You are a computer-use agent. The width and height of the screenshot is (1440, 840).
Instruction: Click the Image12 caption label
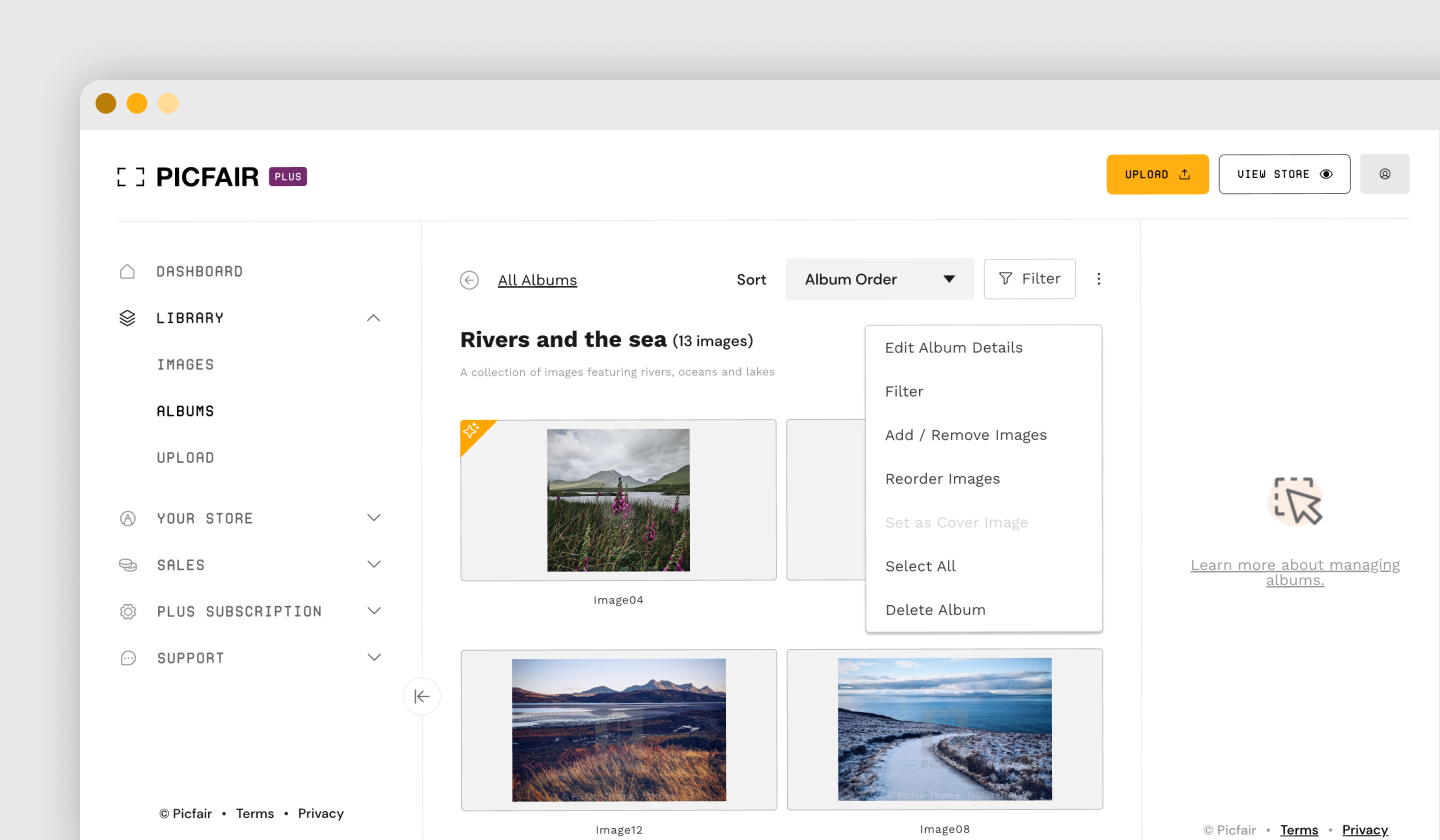pyautogui.click(x=618, y=830)
